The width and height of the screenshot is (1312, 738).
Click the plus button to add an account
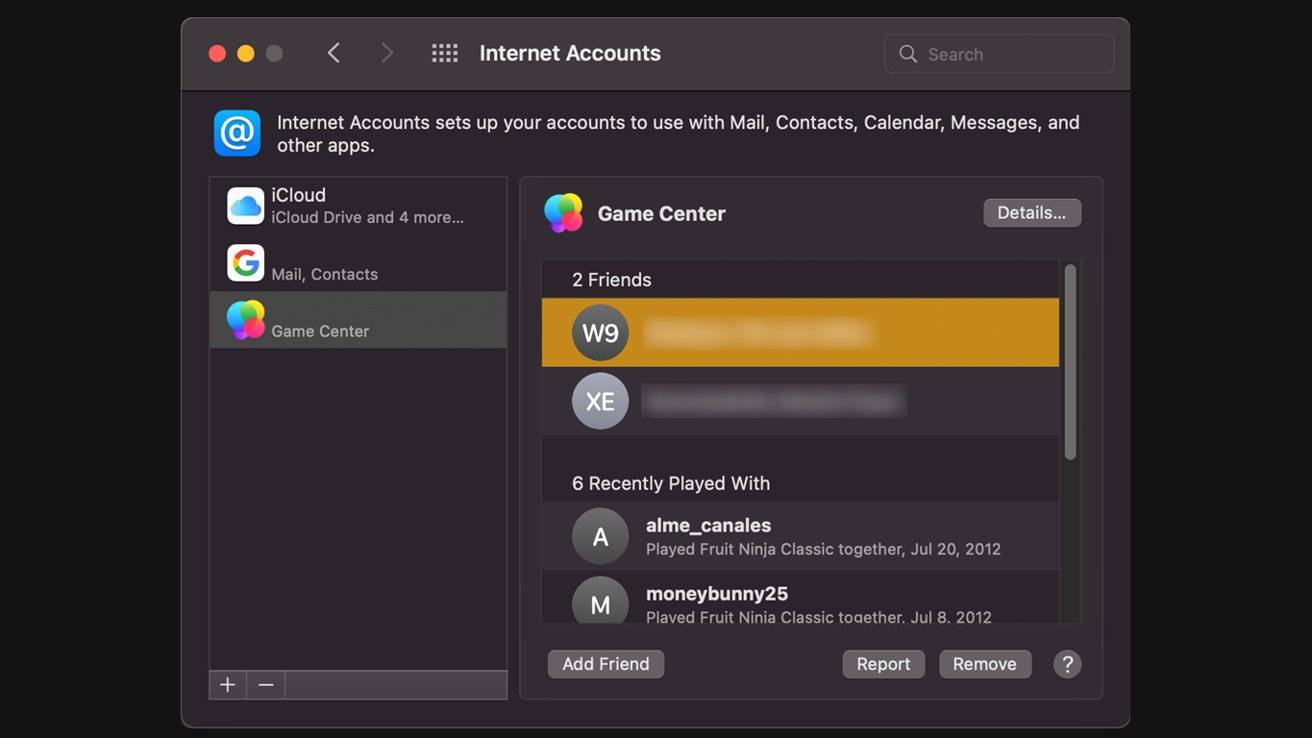227,684
